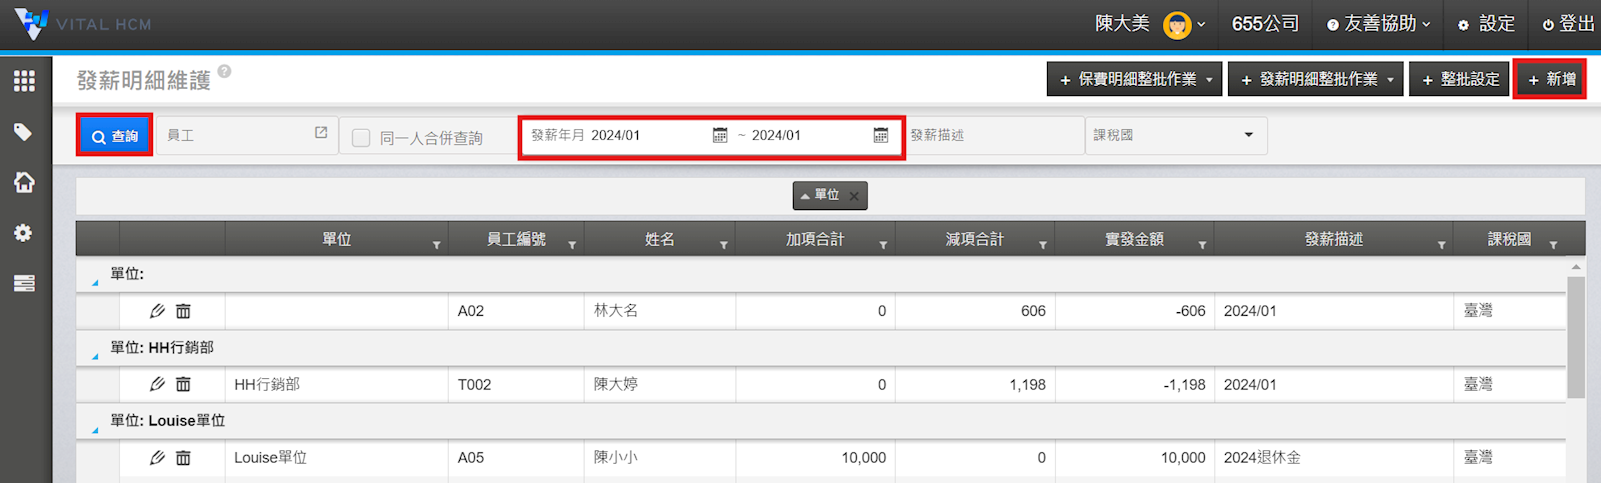
Task: Click the 新增 button
Action: coord(1550,79)
